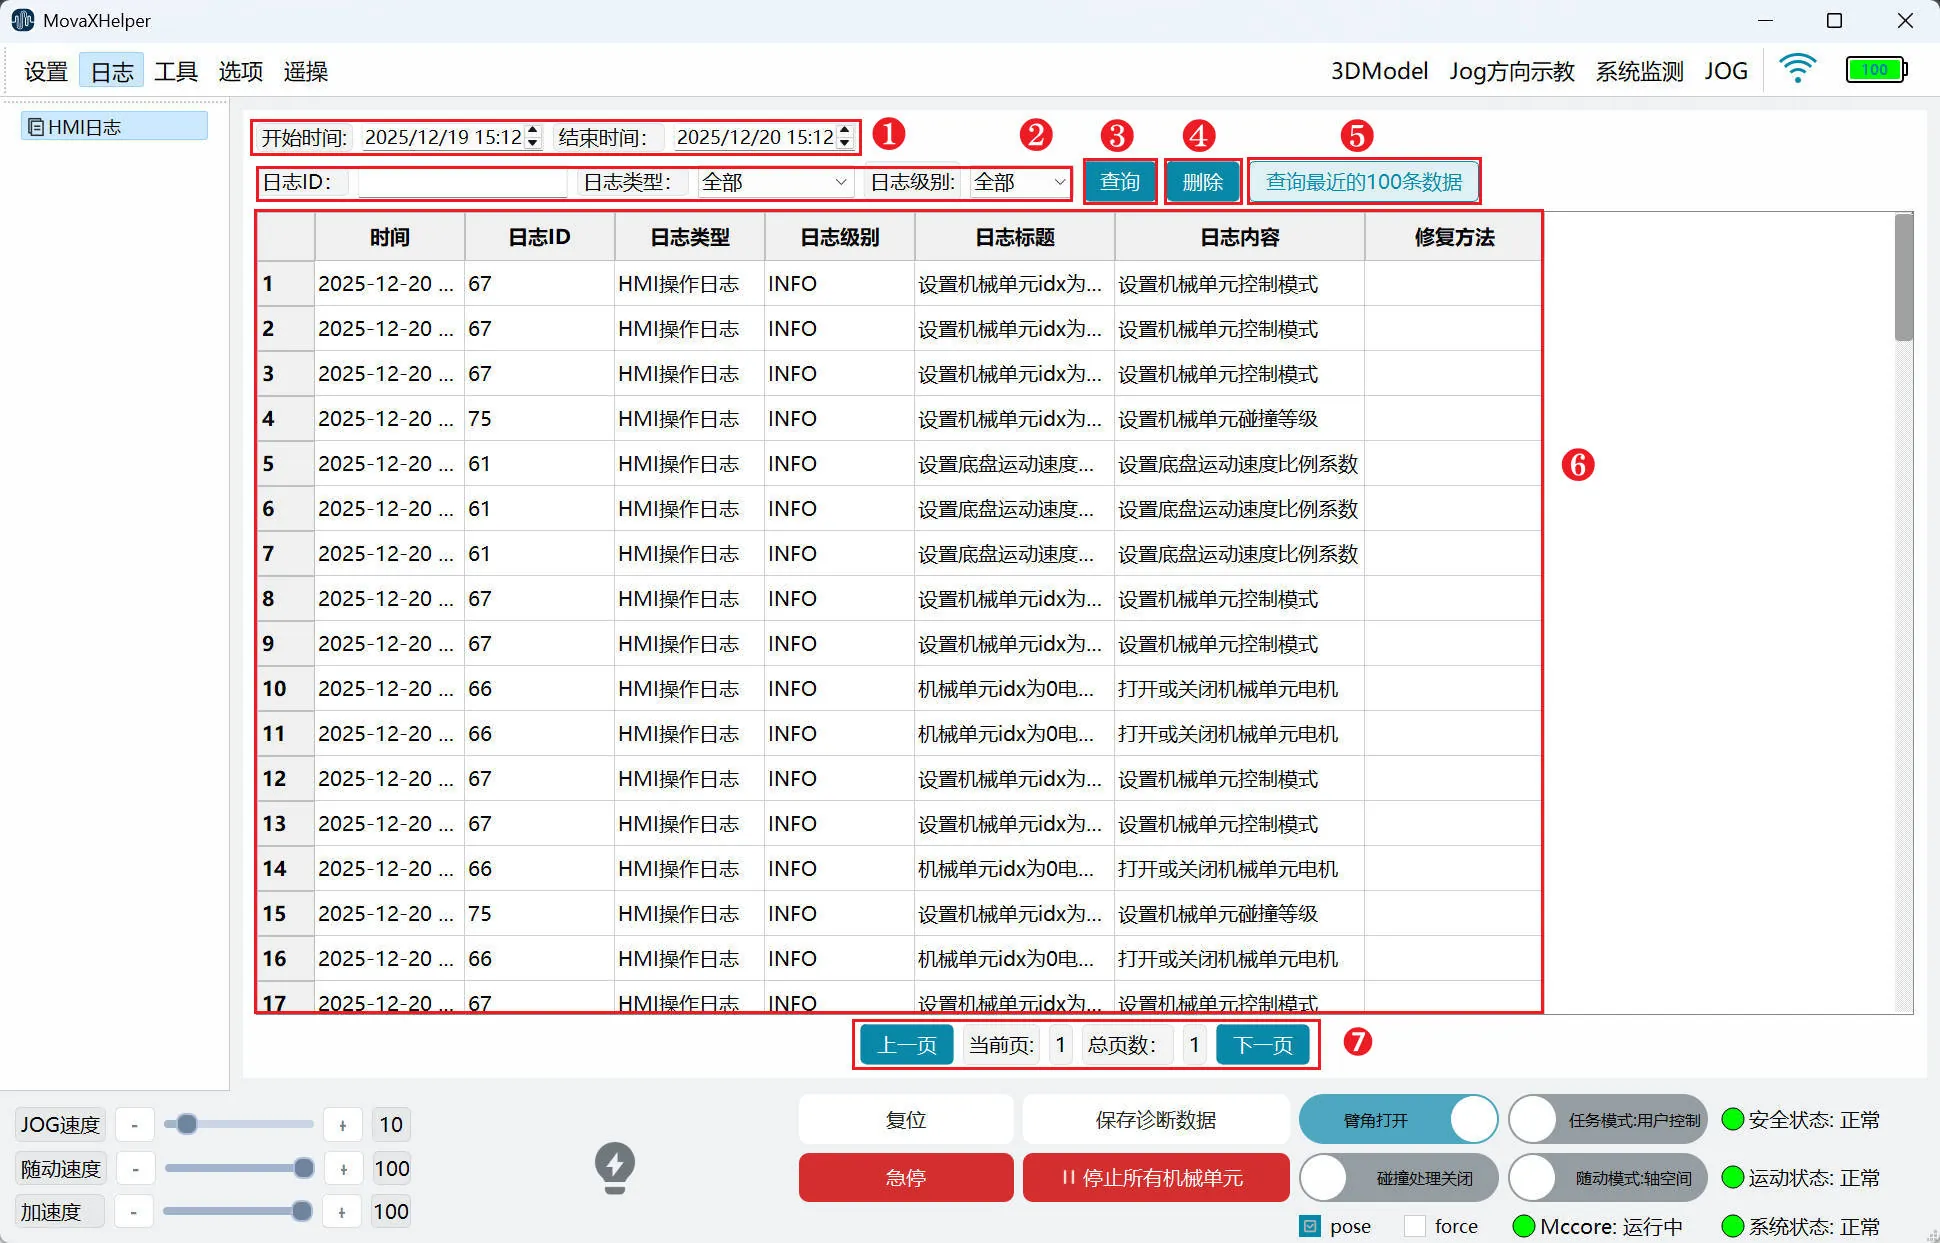Image resolution: width=1940 pixels, height=1243 pixels.
Task: Open the 系统监测 menu item
Action: click(1639, 71)
